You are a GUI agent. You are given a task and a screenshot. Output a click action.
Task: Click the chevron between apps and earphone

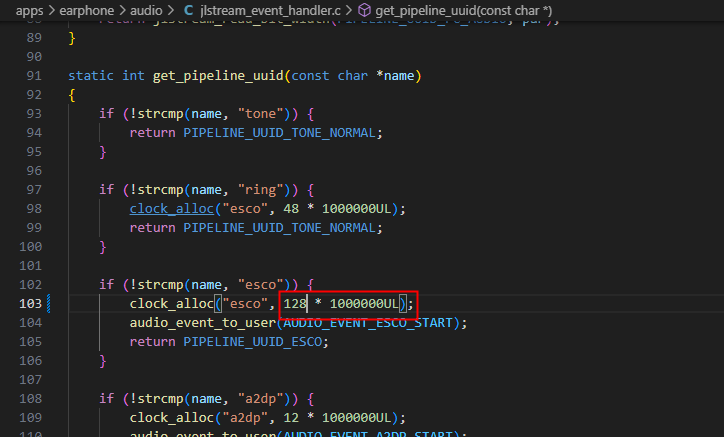click(x=51, y=10)
